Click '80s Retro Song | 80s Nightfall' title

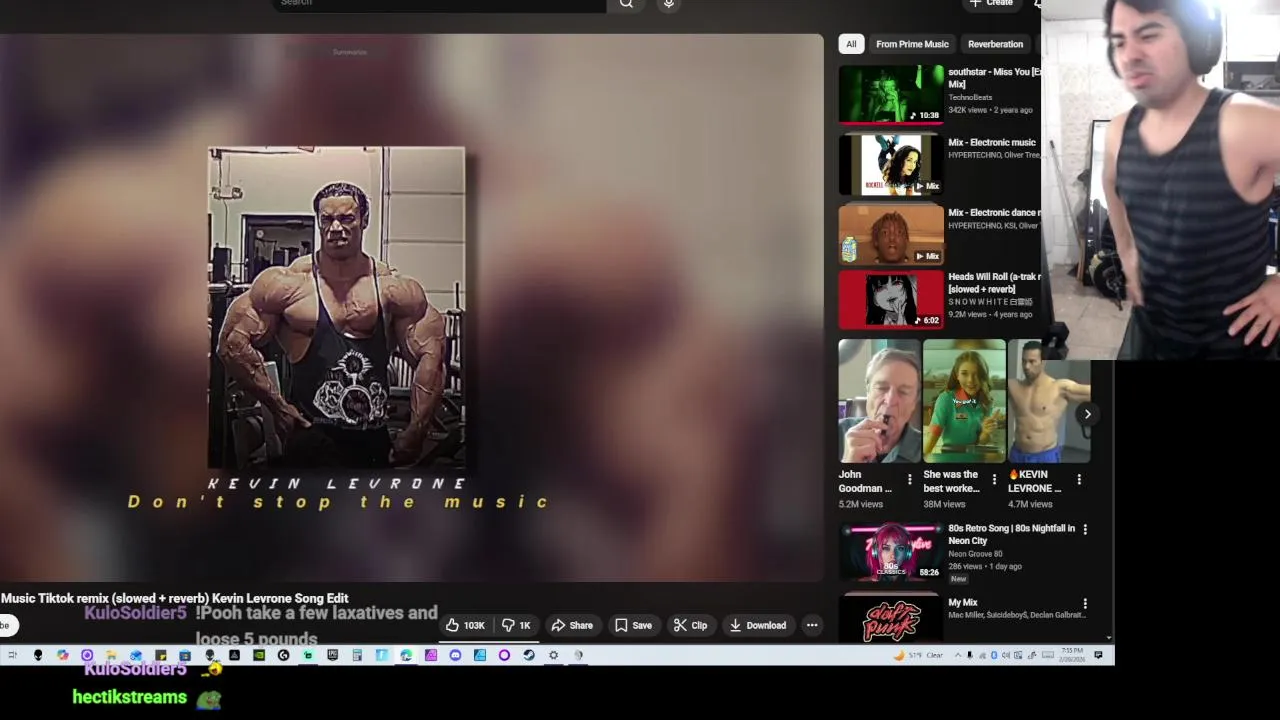tap(1011, 534)
